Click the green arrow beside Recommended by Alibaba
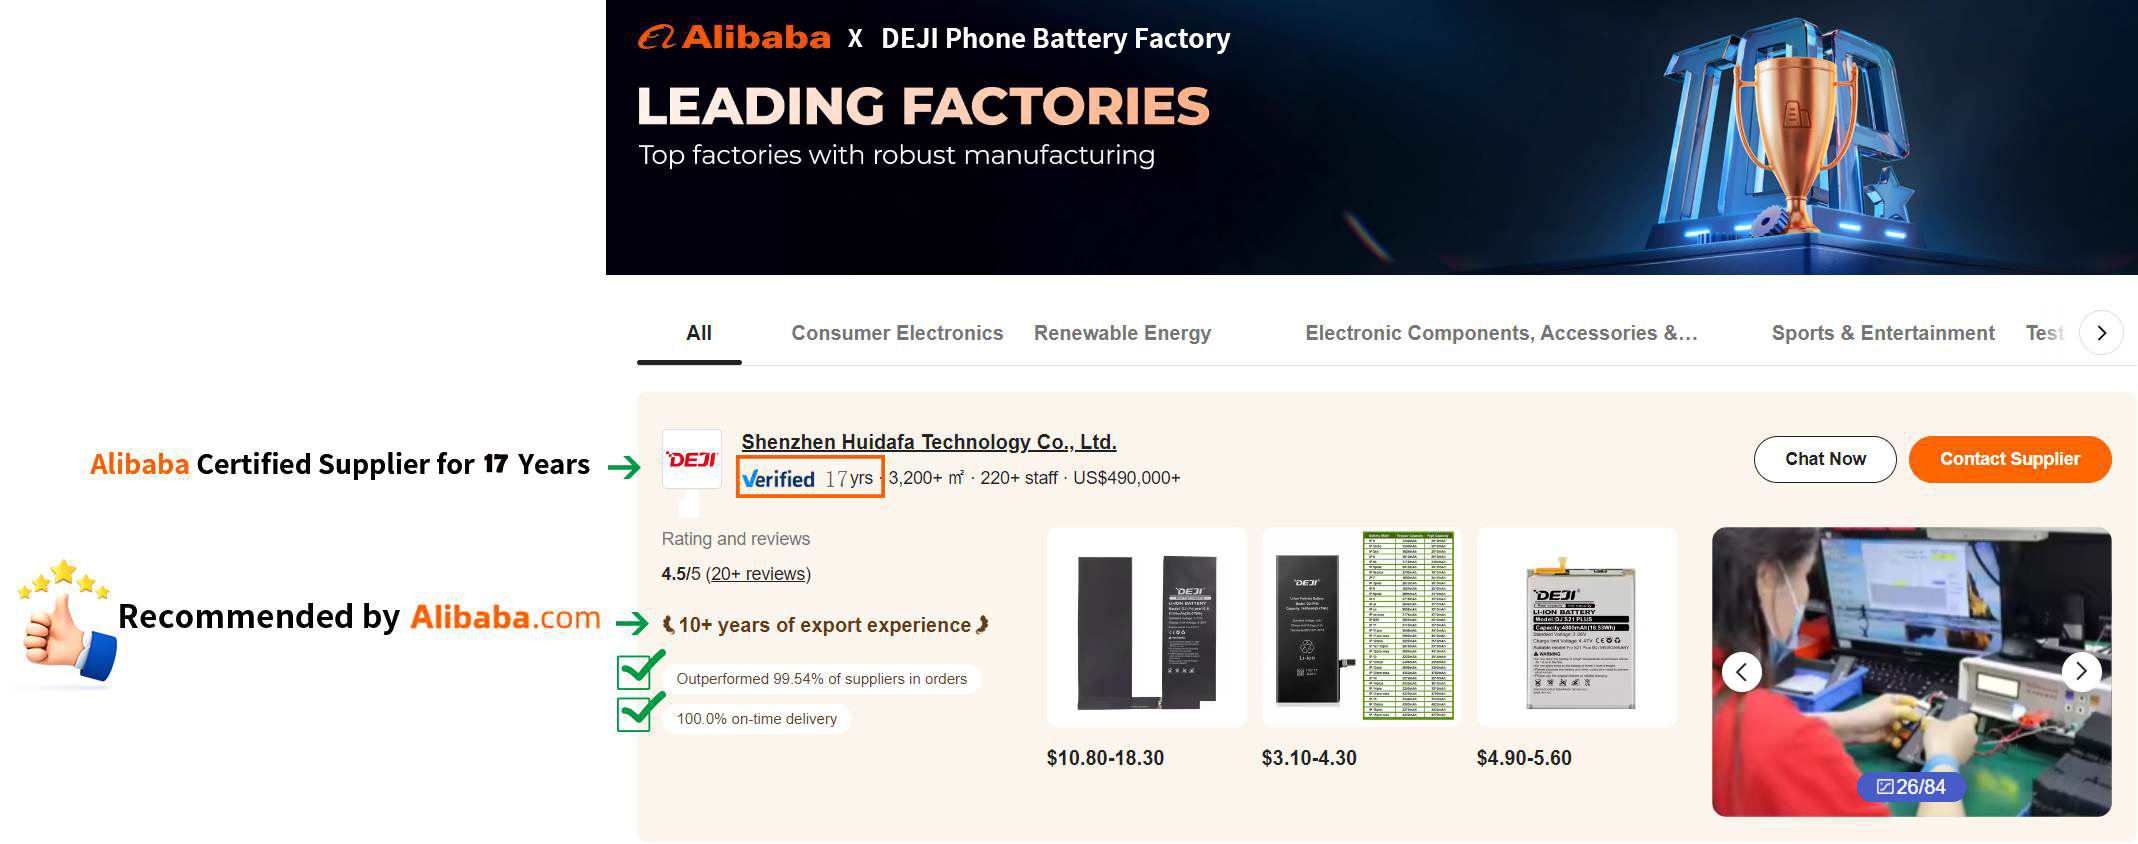The image size is (2138, 844). tap(632, 624)
